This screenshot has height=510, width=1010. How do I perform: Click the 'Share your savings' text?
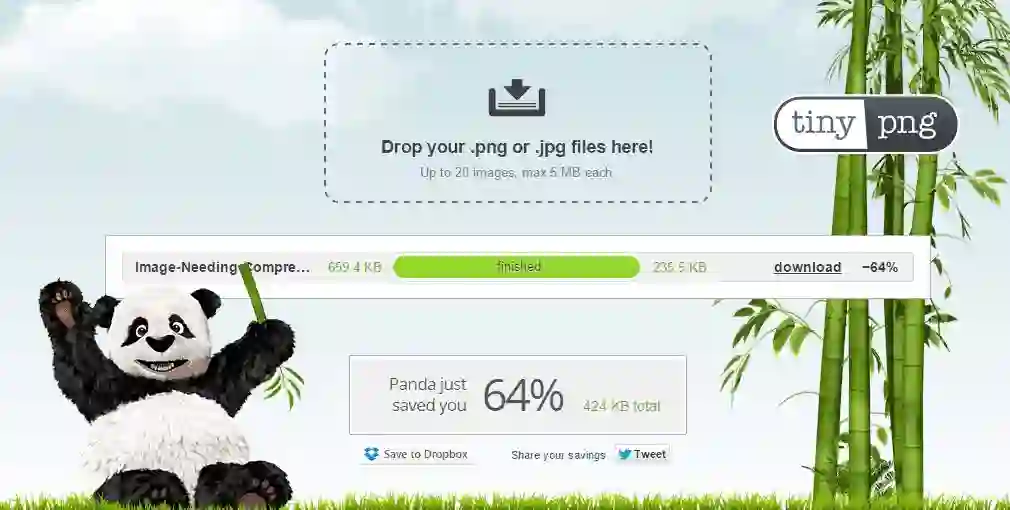558,455
